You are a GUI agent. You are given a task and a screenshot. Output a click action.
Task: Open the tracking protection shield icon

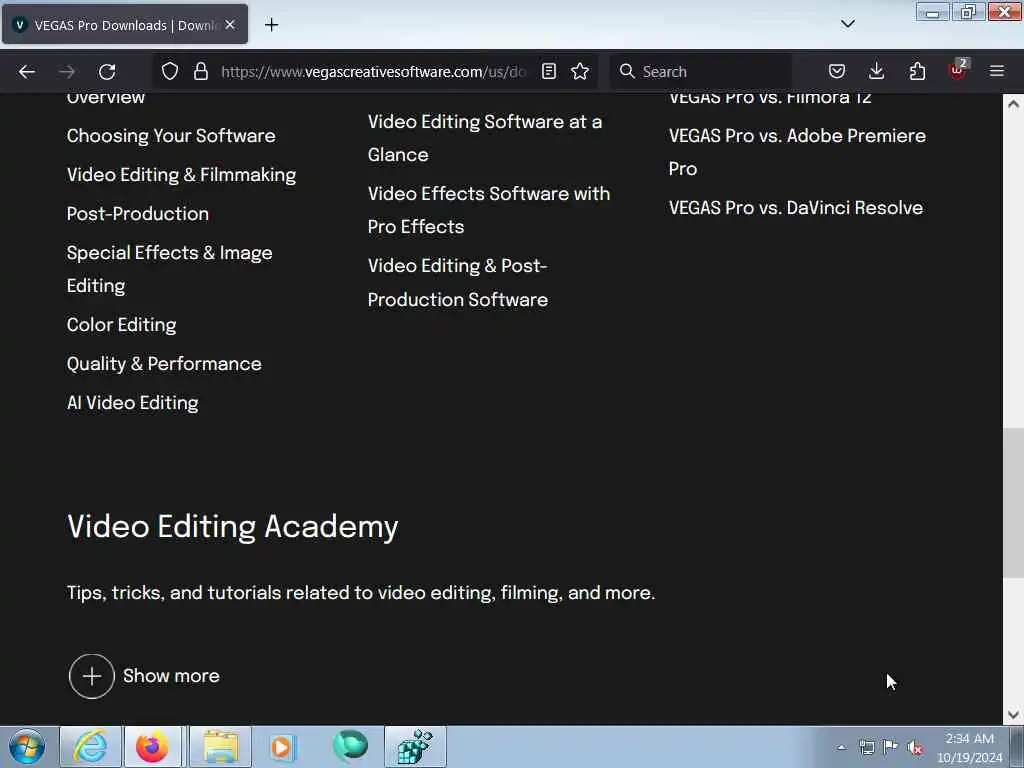tap(170, 71)
